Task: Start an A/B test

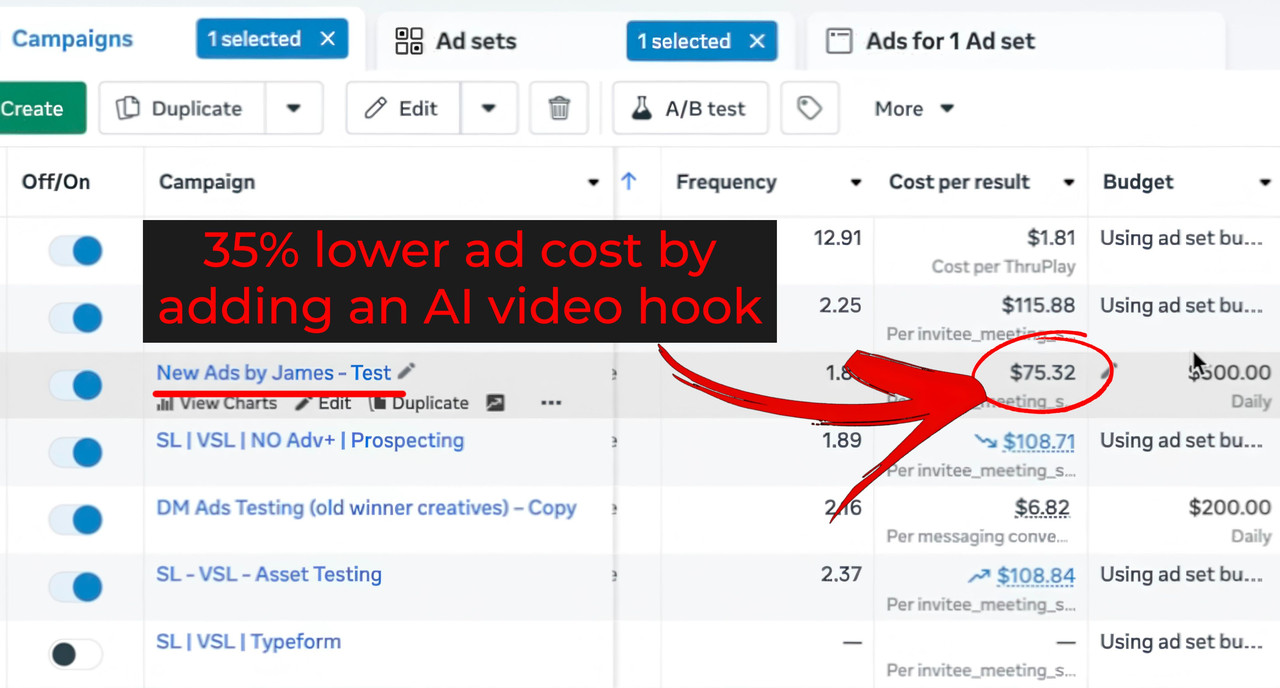Action: pyautogui.click(x=690, y=108)
